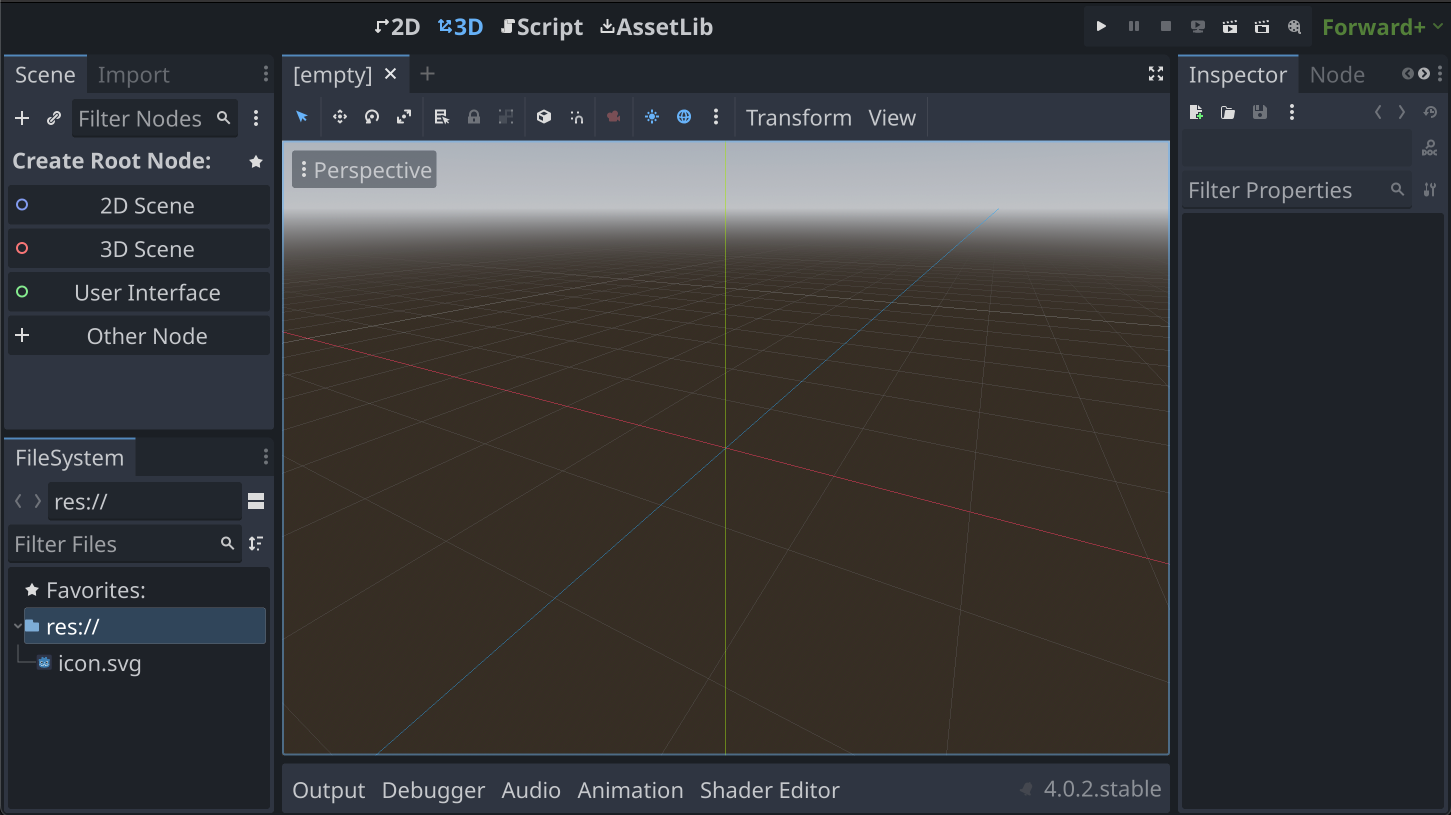
Task: Open the AssetLib workspace
Action: [657, 27]
